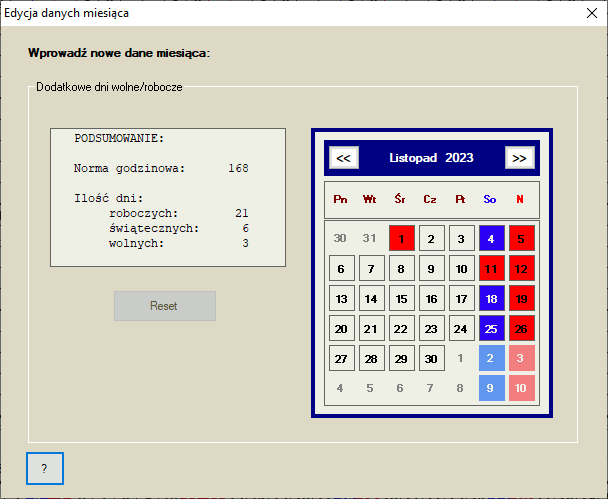The height and width of the screenshot is (499, 608).
Task: Go to previous month with << button
Action: click(x=343, y=158)
